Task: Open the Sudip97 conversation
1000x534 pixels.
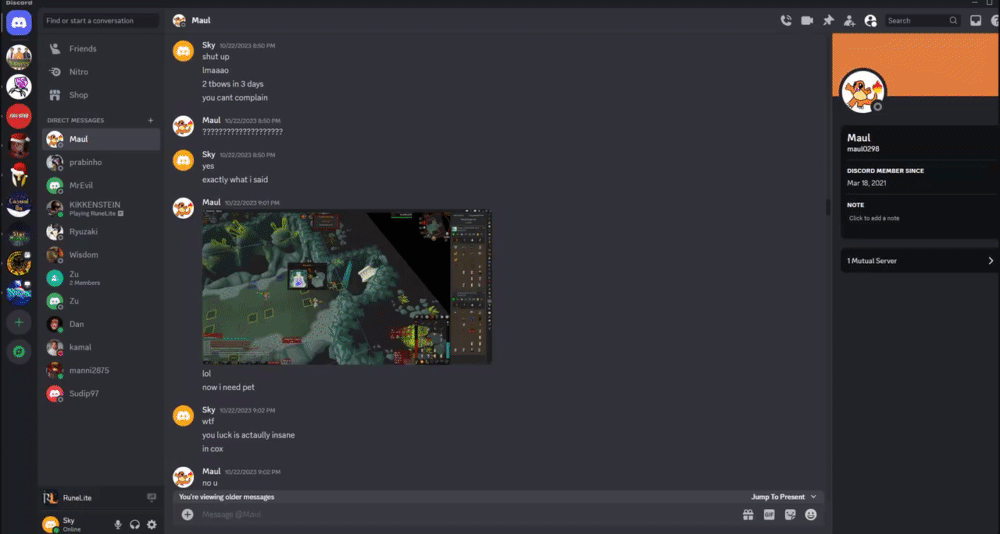Action: pyautogui.click(x=101, y=394)
